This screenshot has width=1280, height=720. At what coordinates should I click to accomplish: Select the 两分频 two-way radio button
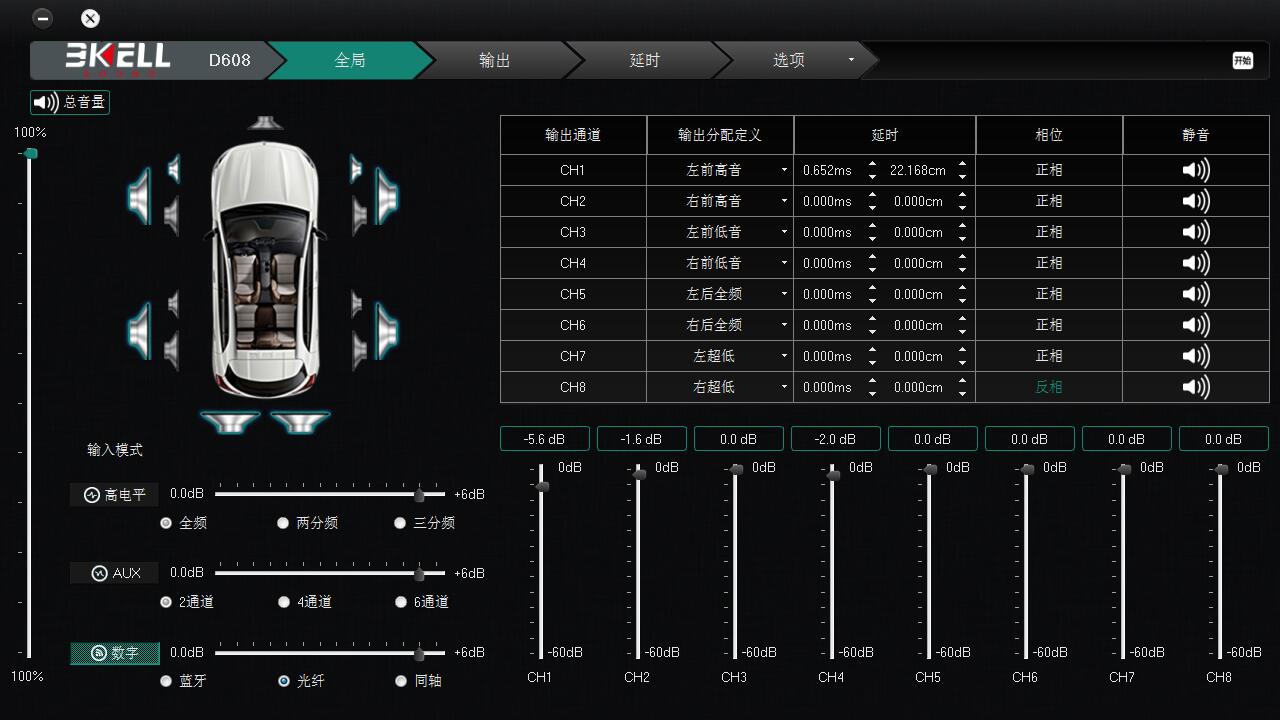283,523
